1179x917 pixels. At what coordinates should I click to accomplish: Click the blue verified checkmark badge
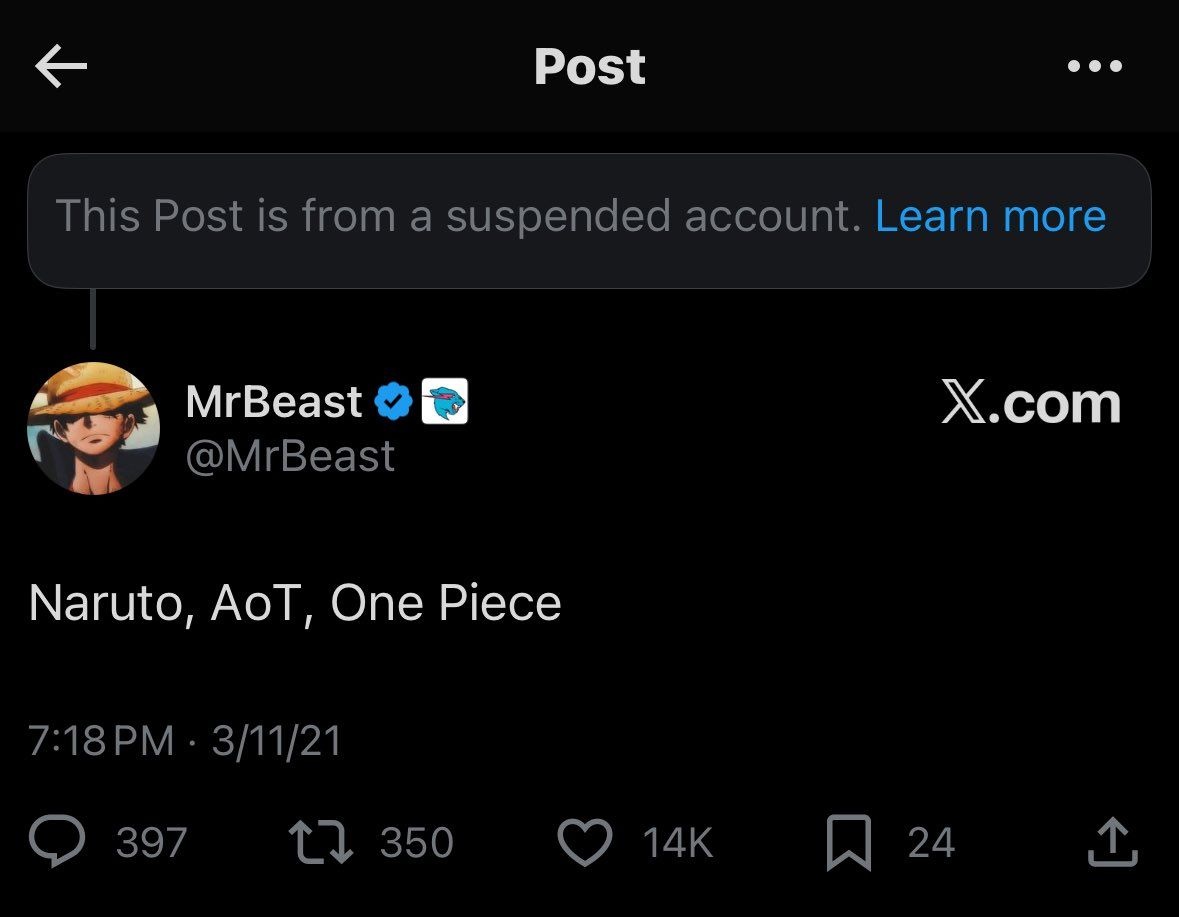(x=393, y=402)
